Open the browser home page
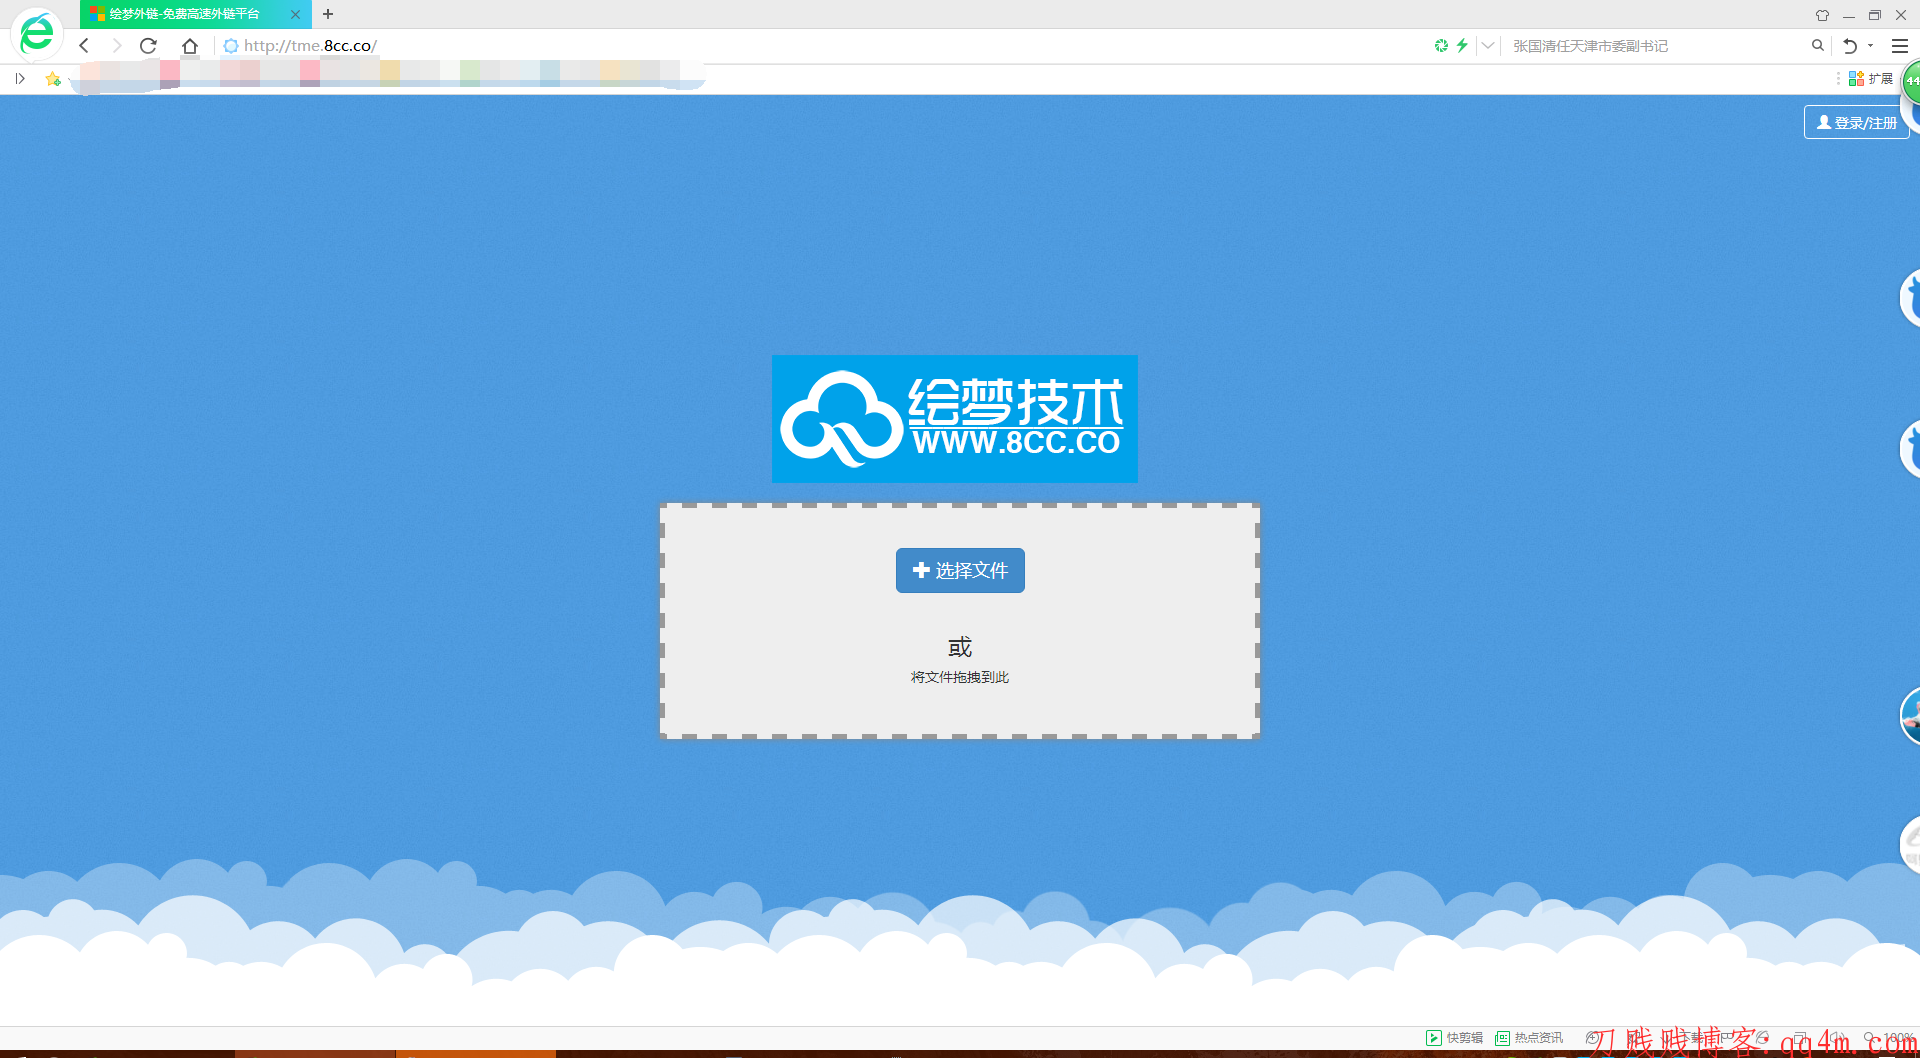This screenshot has height=1058, width=1920. pyautogui.click(x=190, y=46)
